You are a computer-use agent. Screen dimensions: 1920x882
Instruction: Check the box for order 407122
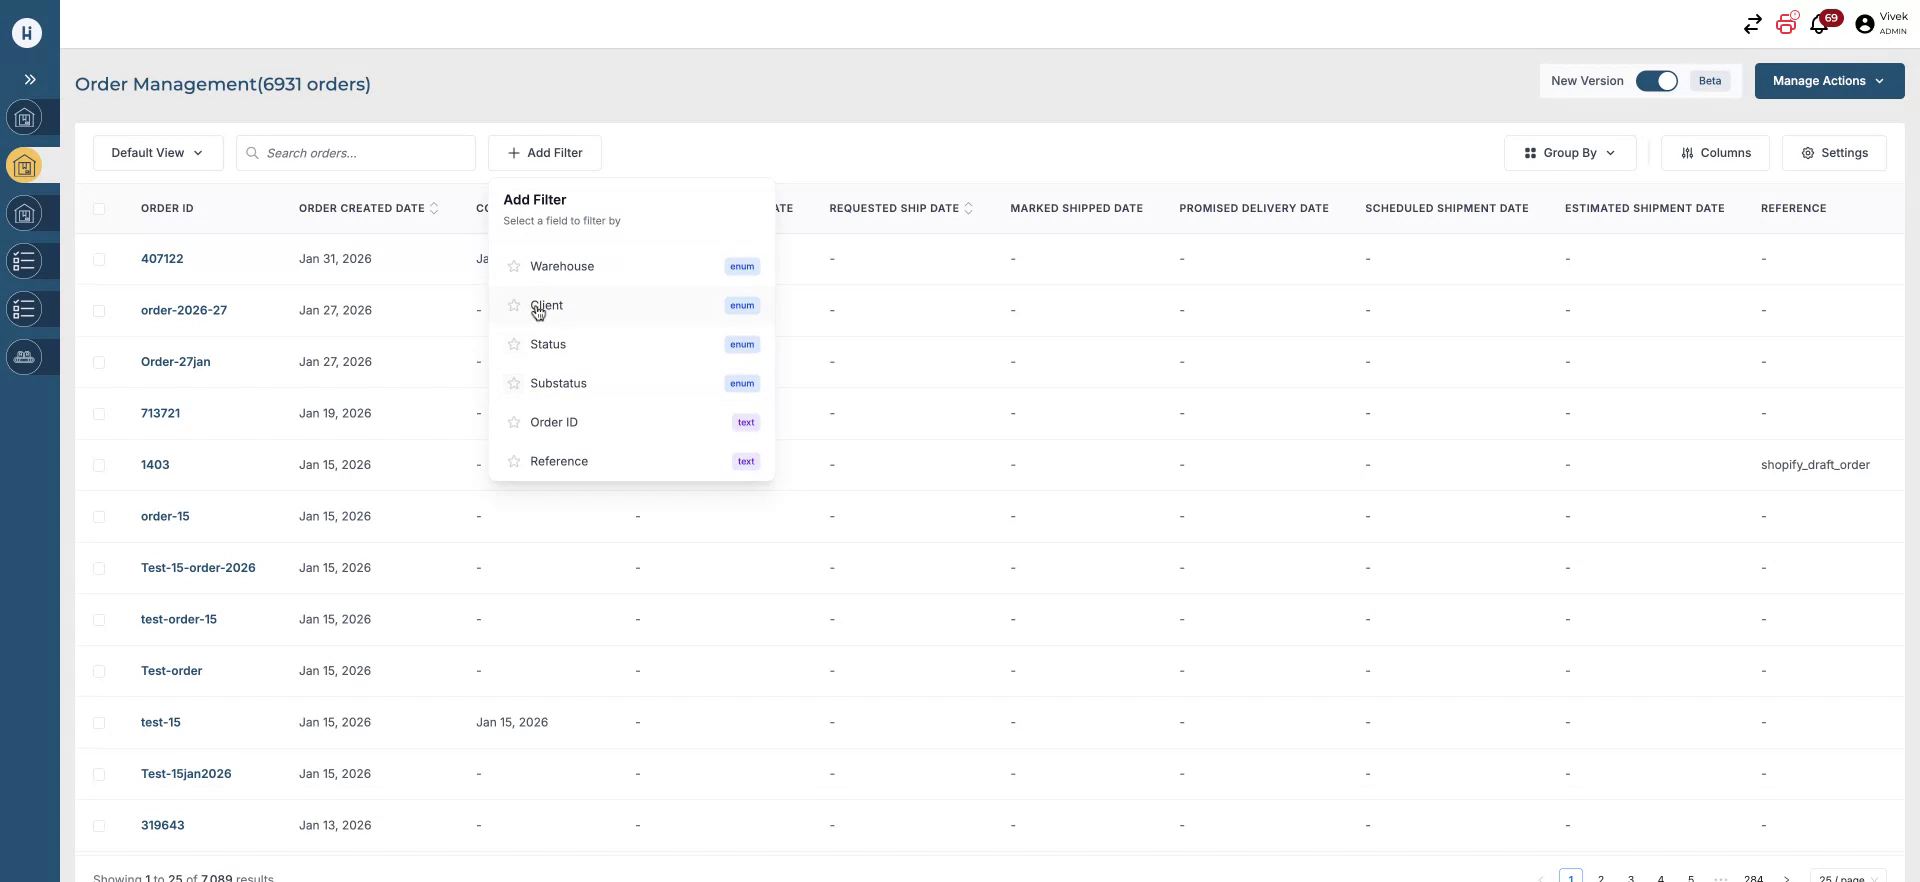pyautogui.click(x=99, y=260)
